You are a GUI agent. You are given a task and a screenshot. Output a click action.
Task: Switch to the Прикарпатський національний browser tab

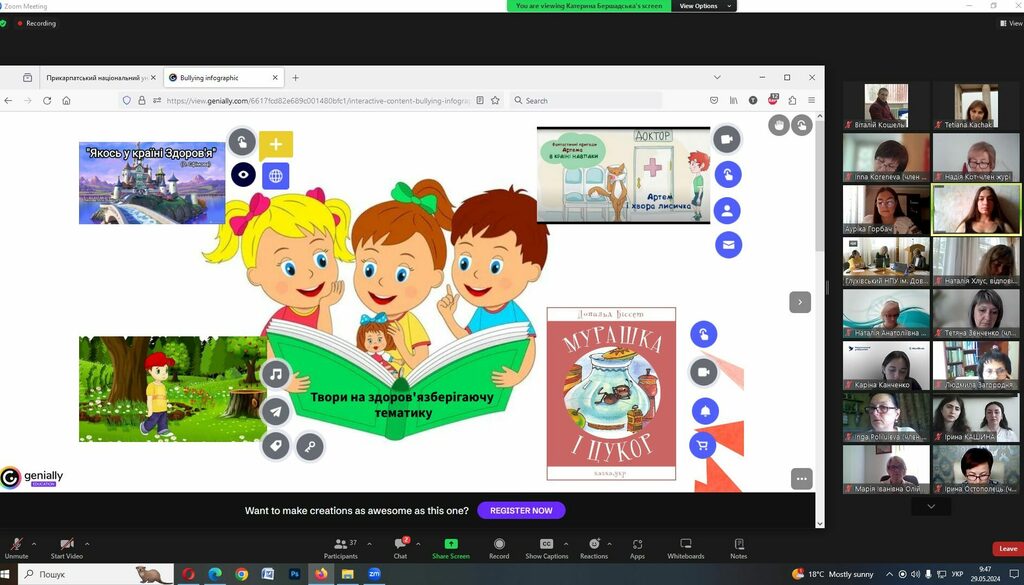tap(96, 77)
